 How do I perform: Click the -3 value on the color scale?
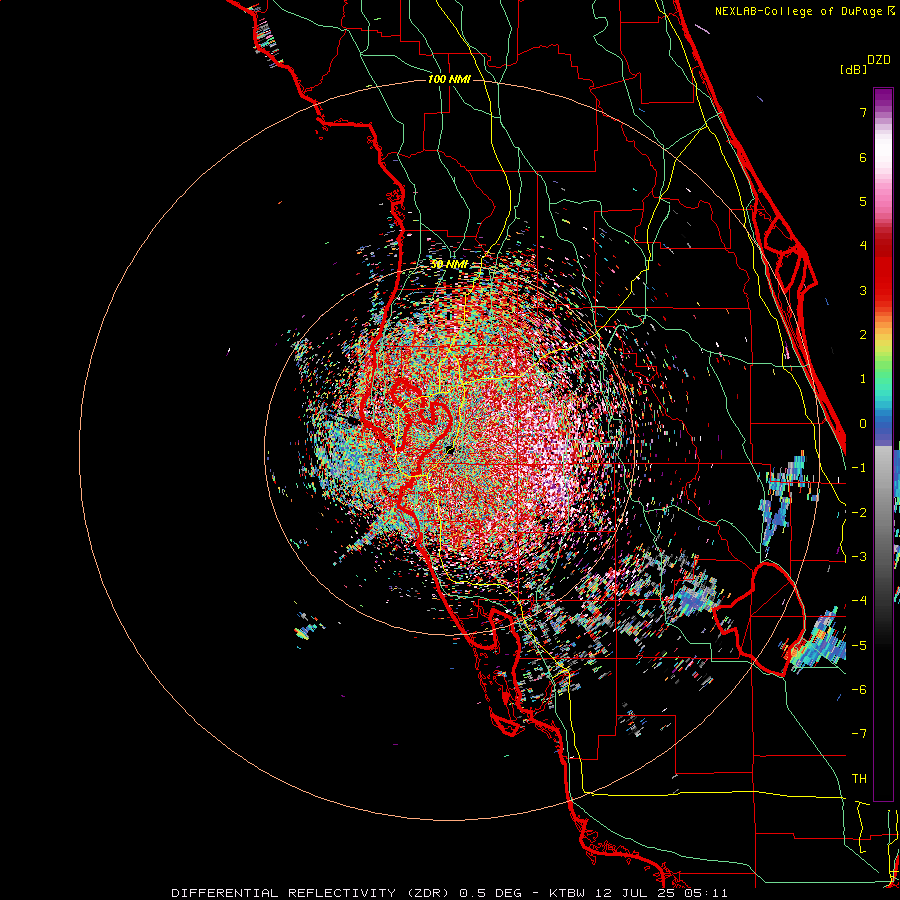859,557
